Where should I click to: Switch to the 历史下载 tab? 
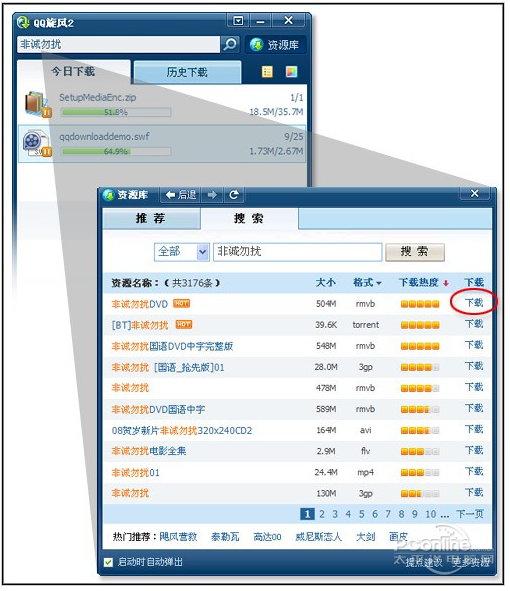click(187, 72)
